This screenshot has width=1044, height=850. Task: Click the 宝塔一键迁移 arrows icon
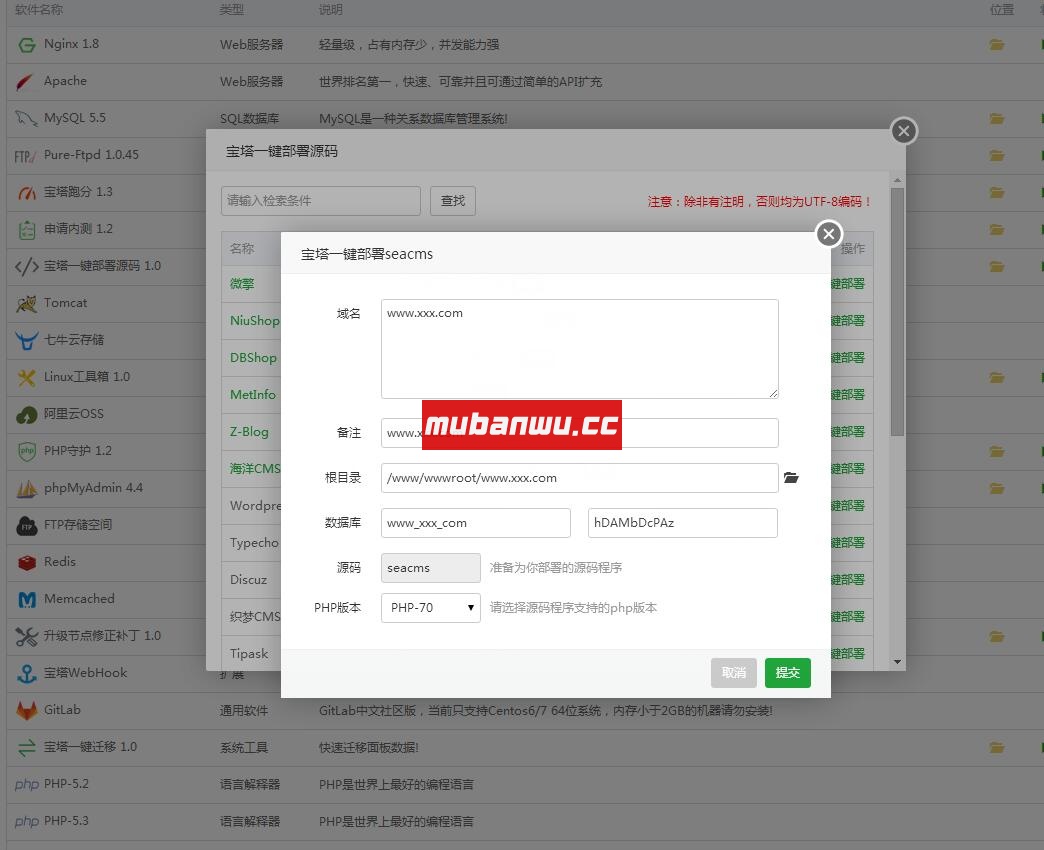pos(27,747)
